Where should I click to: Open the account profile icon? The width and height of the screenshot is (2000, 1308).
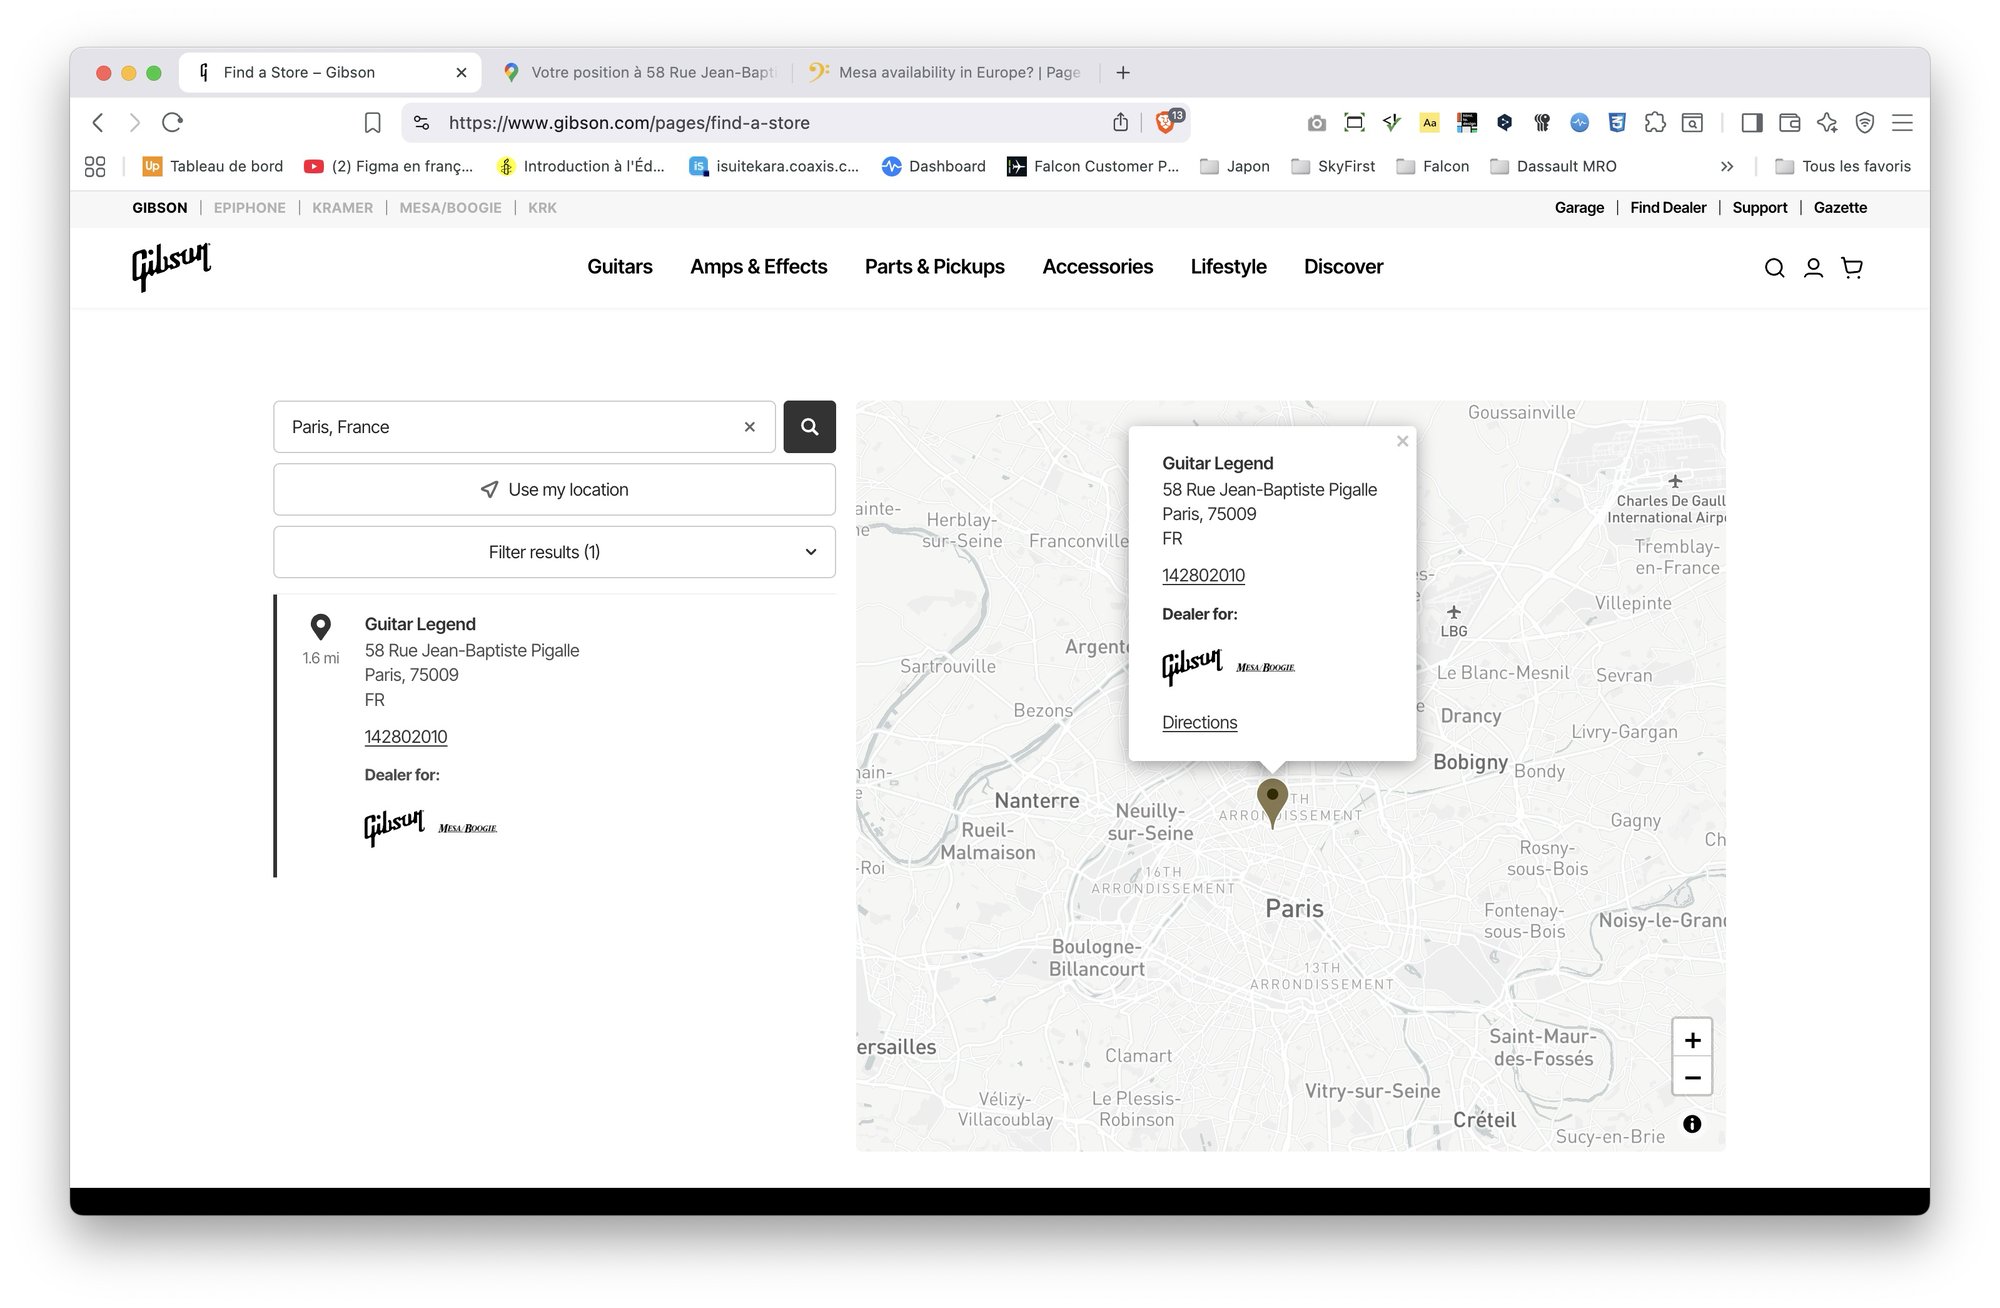click(x=1813, y=268)
